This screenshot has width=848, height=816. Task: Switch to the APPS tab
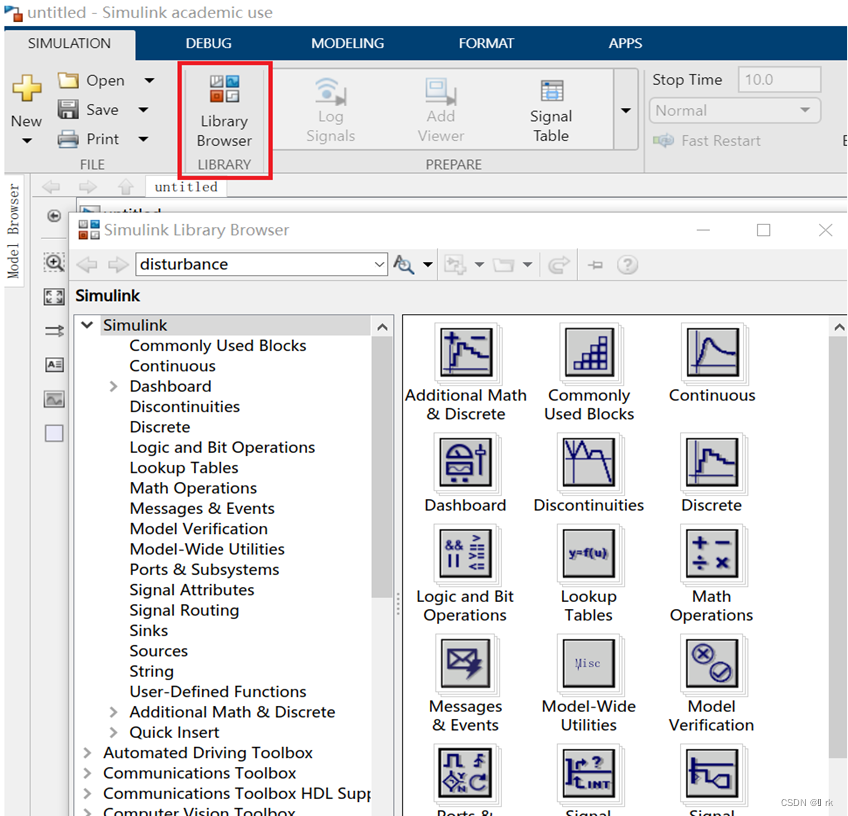pyautogui.click(x=625, y=43)
